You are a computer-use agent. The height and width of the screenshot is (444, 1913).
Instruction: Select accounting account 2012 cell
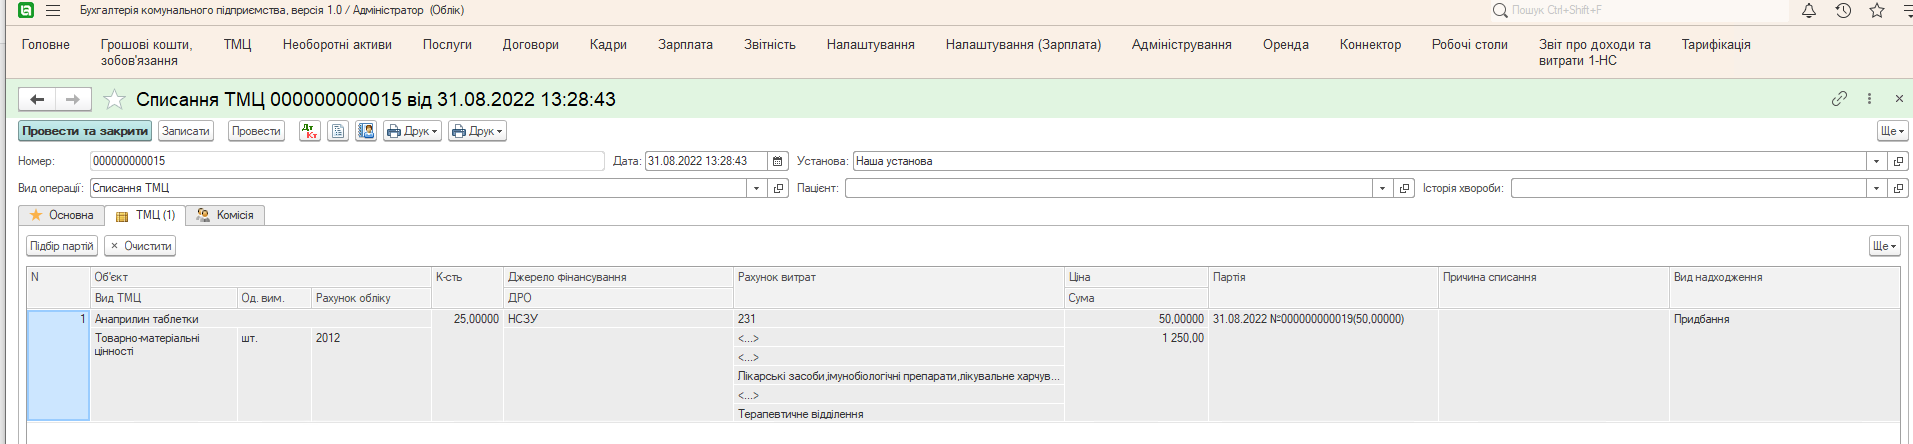pos(371,338)
